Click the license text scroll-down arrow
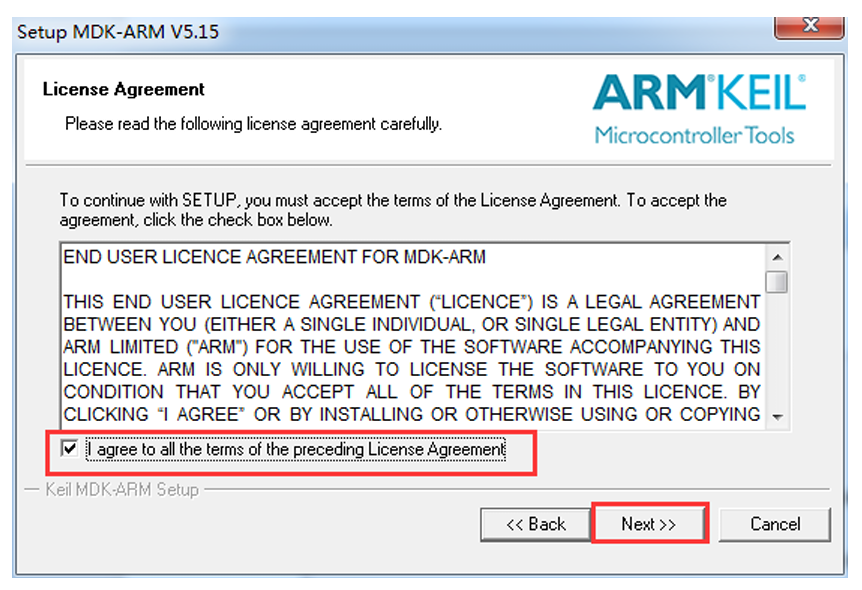 coord(777,417)
